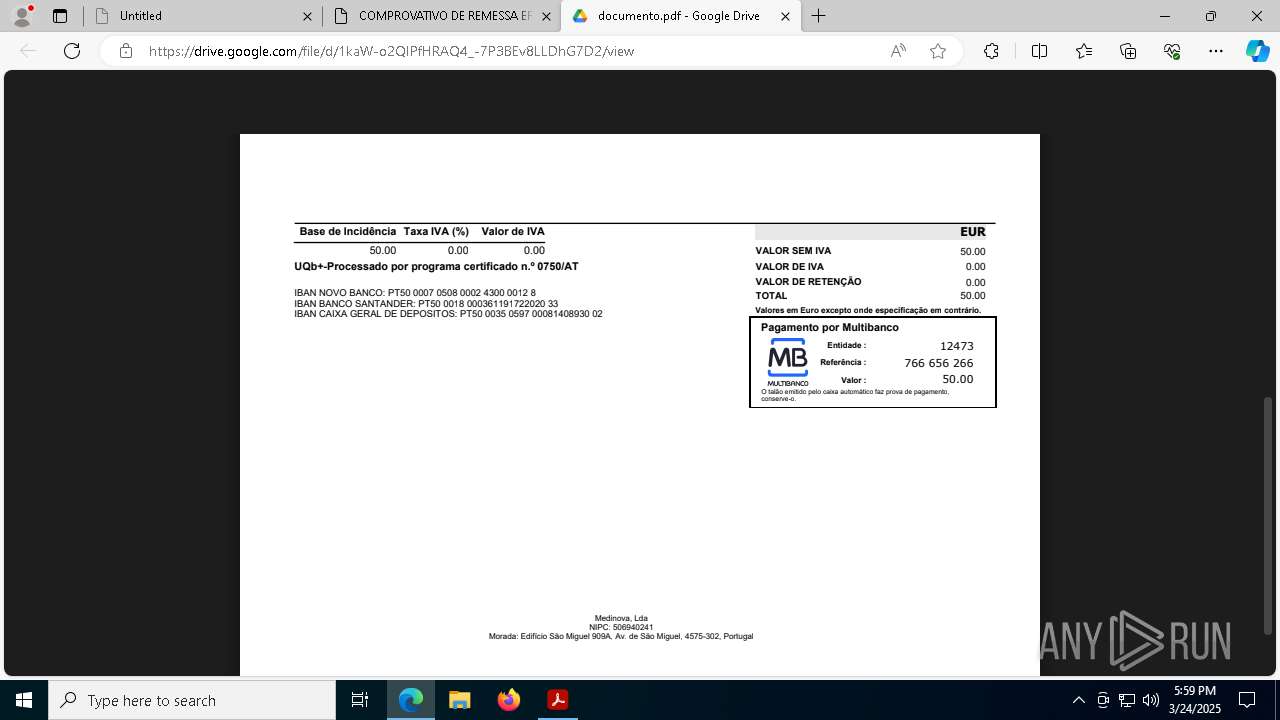Select the IBAN NOVO BANCO line

click(415, 293)
